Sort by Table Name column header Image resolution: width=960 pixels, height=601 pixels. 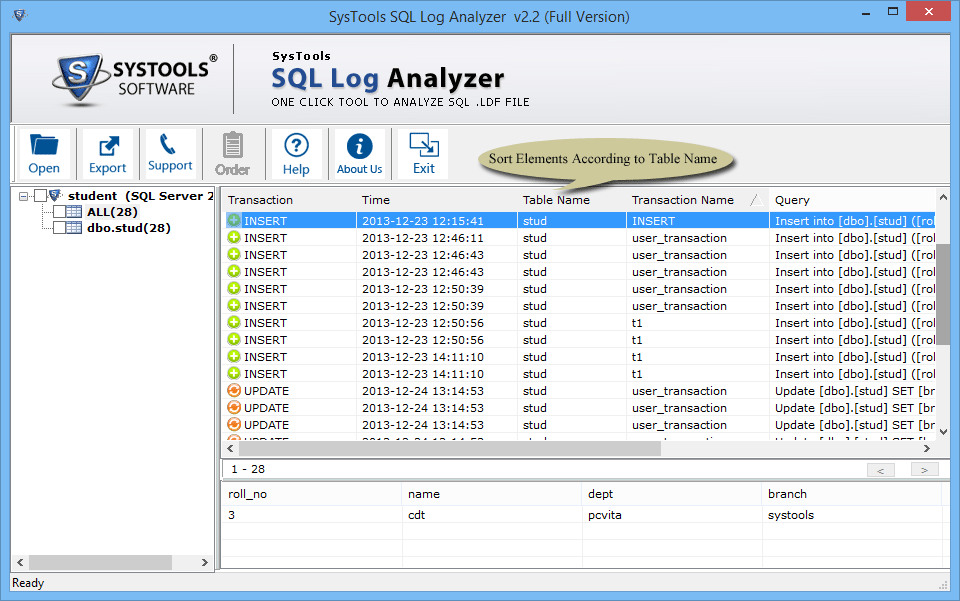click(572, 200)
